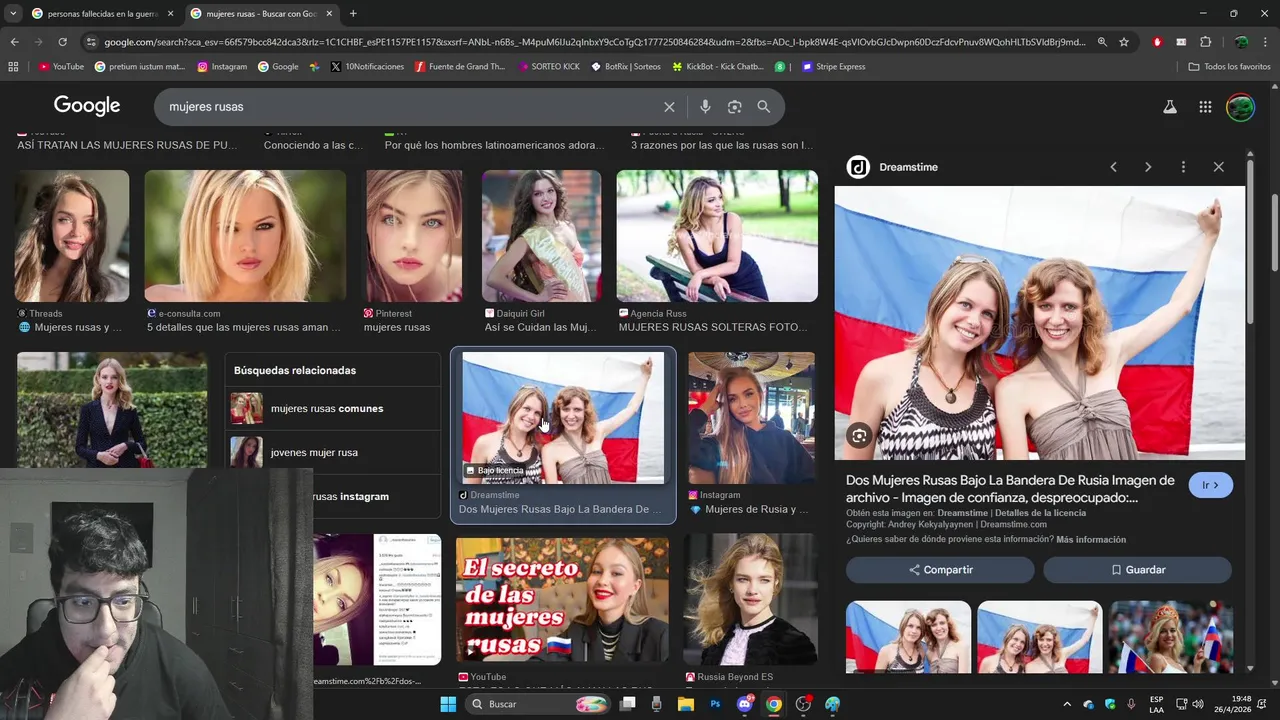
Task: Open the browser extensions puzzle icon
Action: (x=1205, y=42)
